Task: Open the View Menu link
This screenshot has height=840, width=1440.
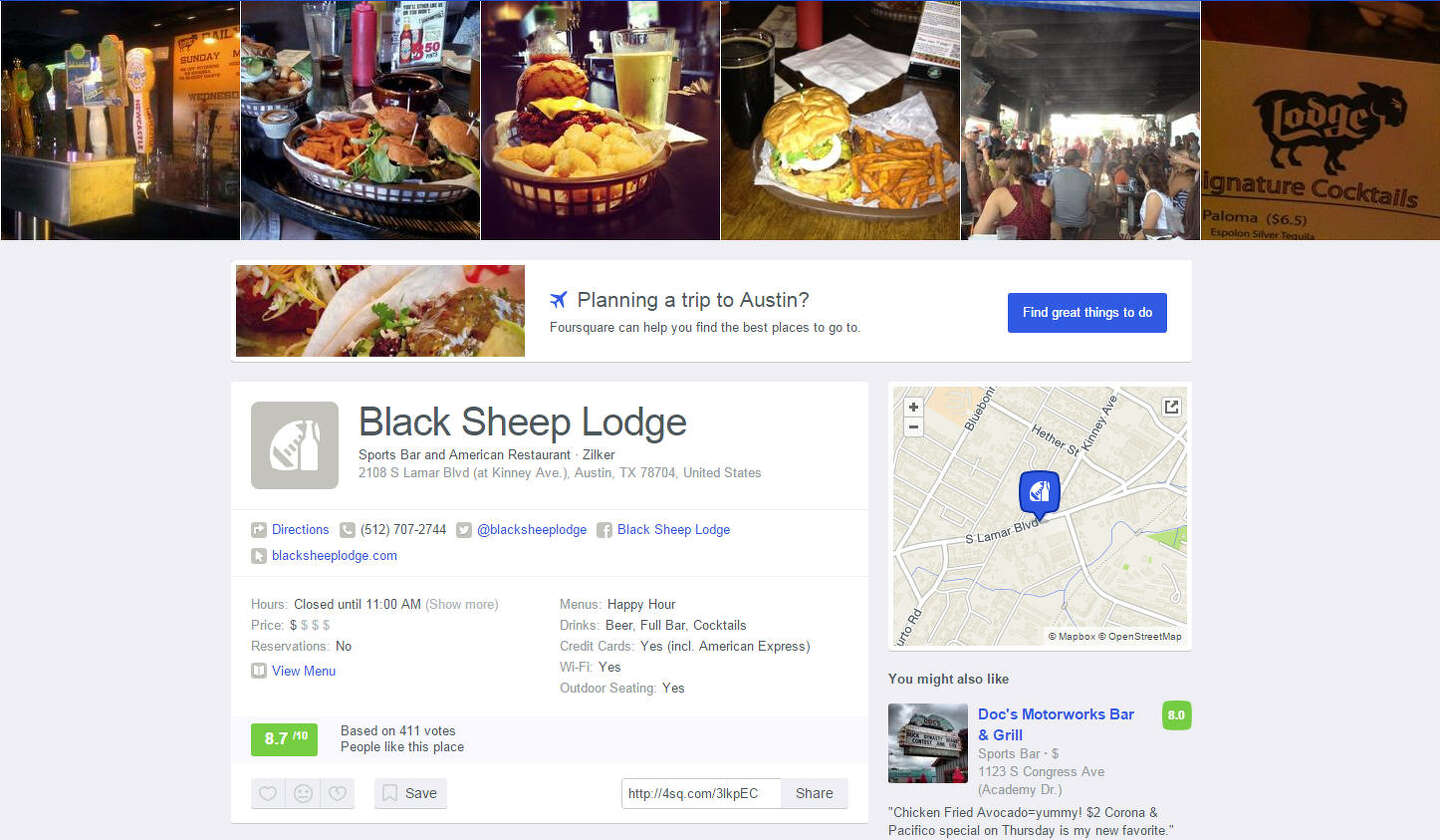Action: (x=304, y=671)
